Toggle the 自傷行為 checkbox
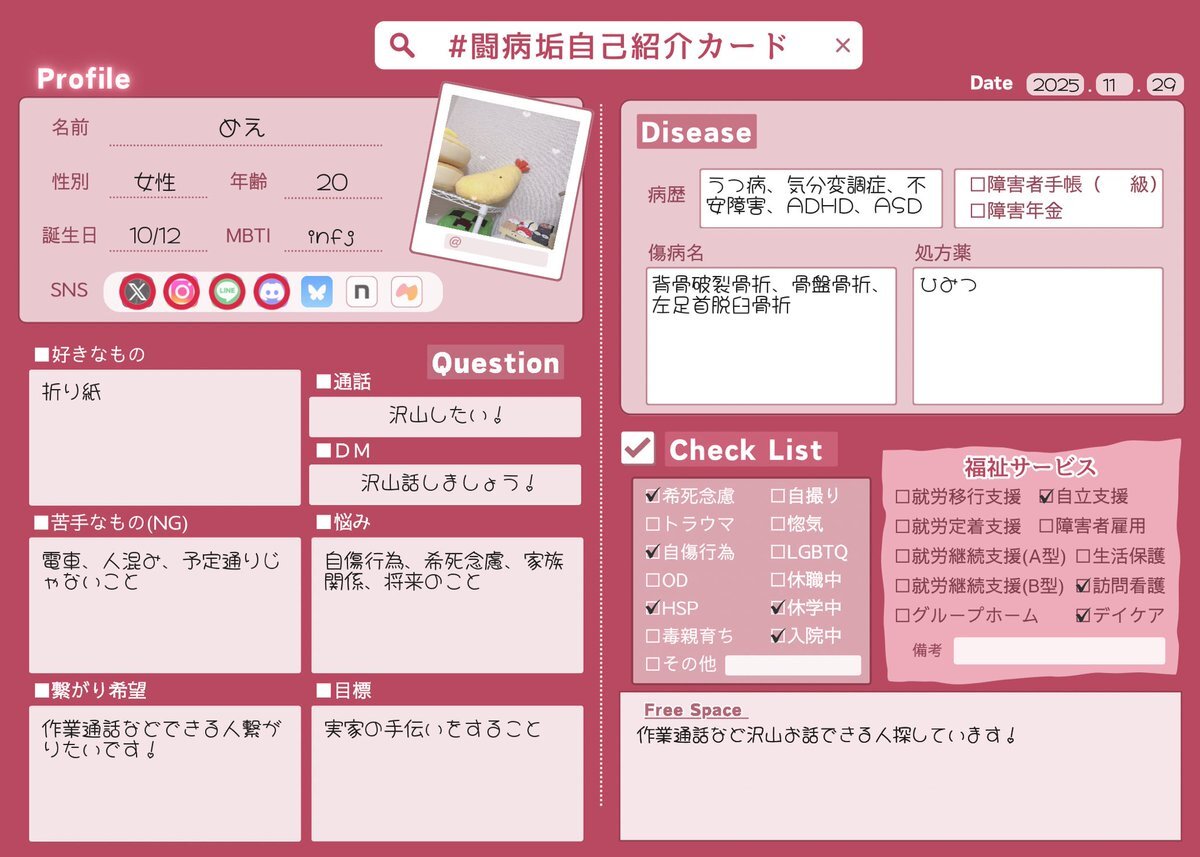The image size is (1200, 857). click(653, 551)
